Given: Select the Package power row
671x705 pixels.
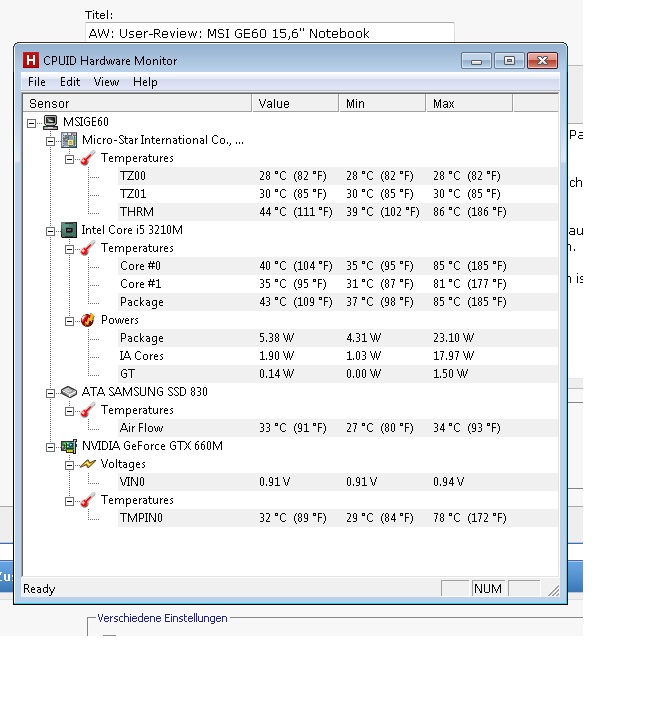Looking at the screenshot, I should (338, 338).
